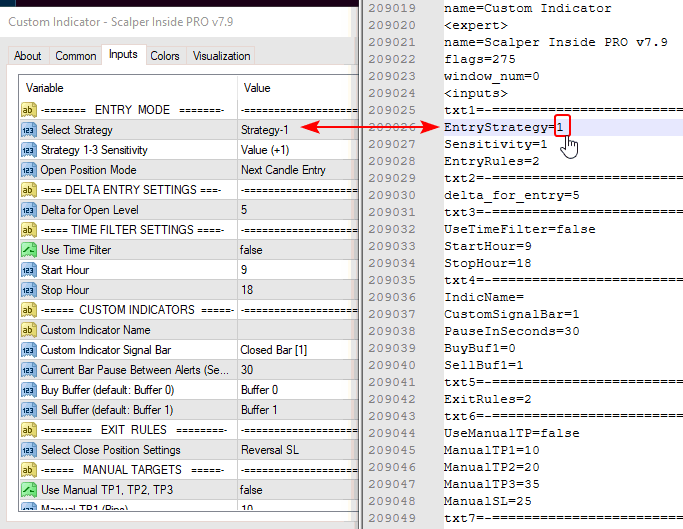
Task: Open the Reversal SL value dropdown
Action: tap(298, 450)
